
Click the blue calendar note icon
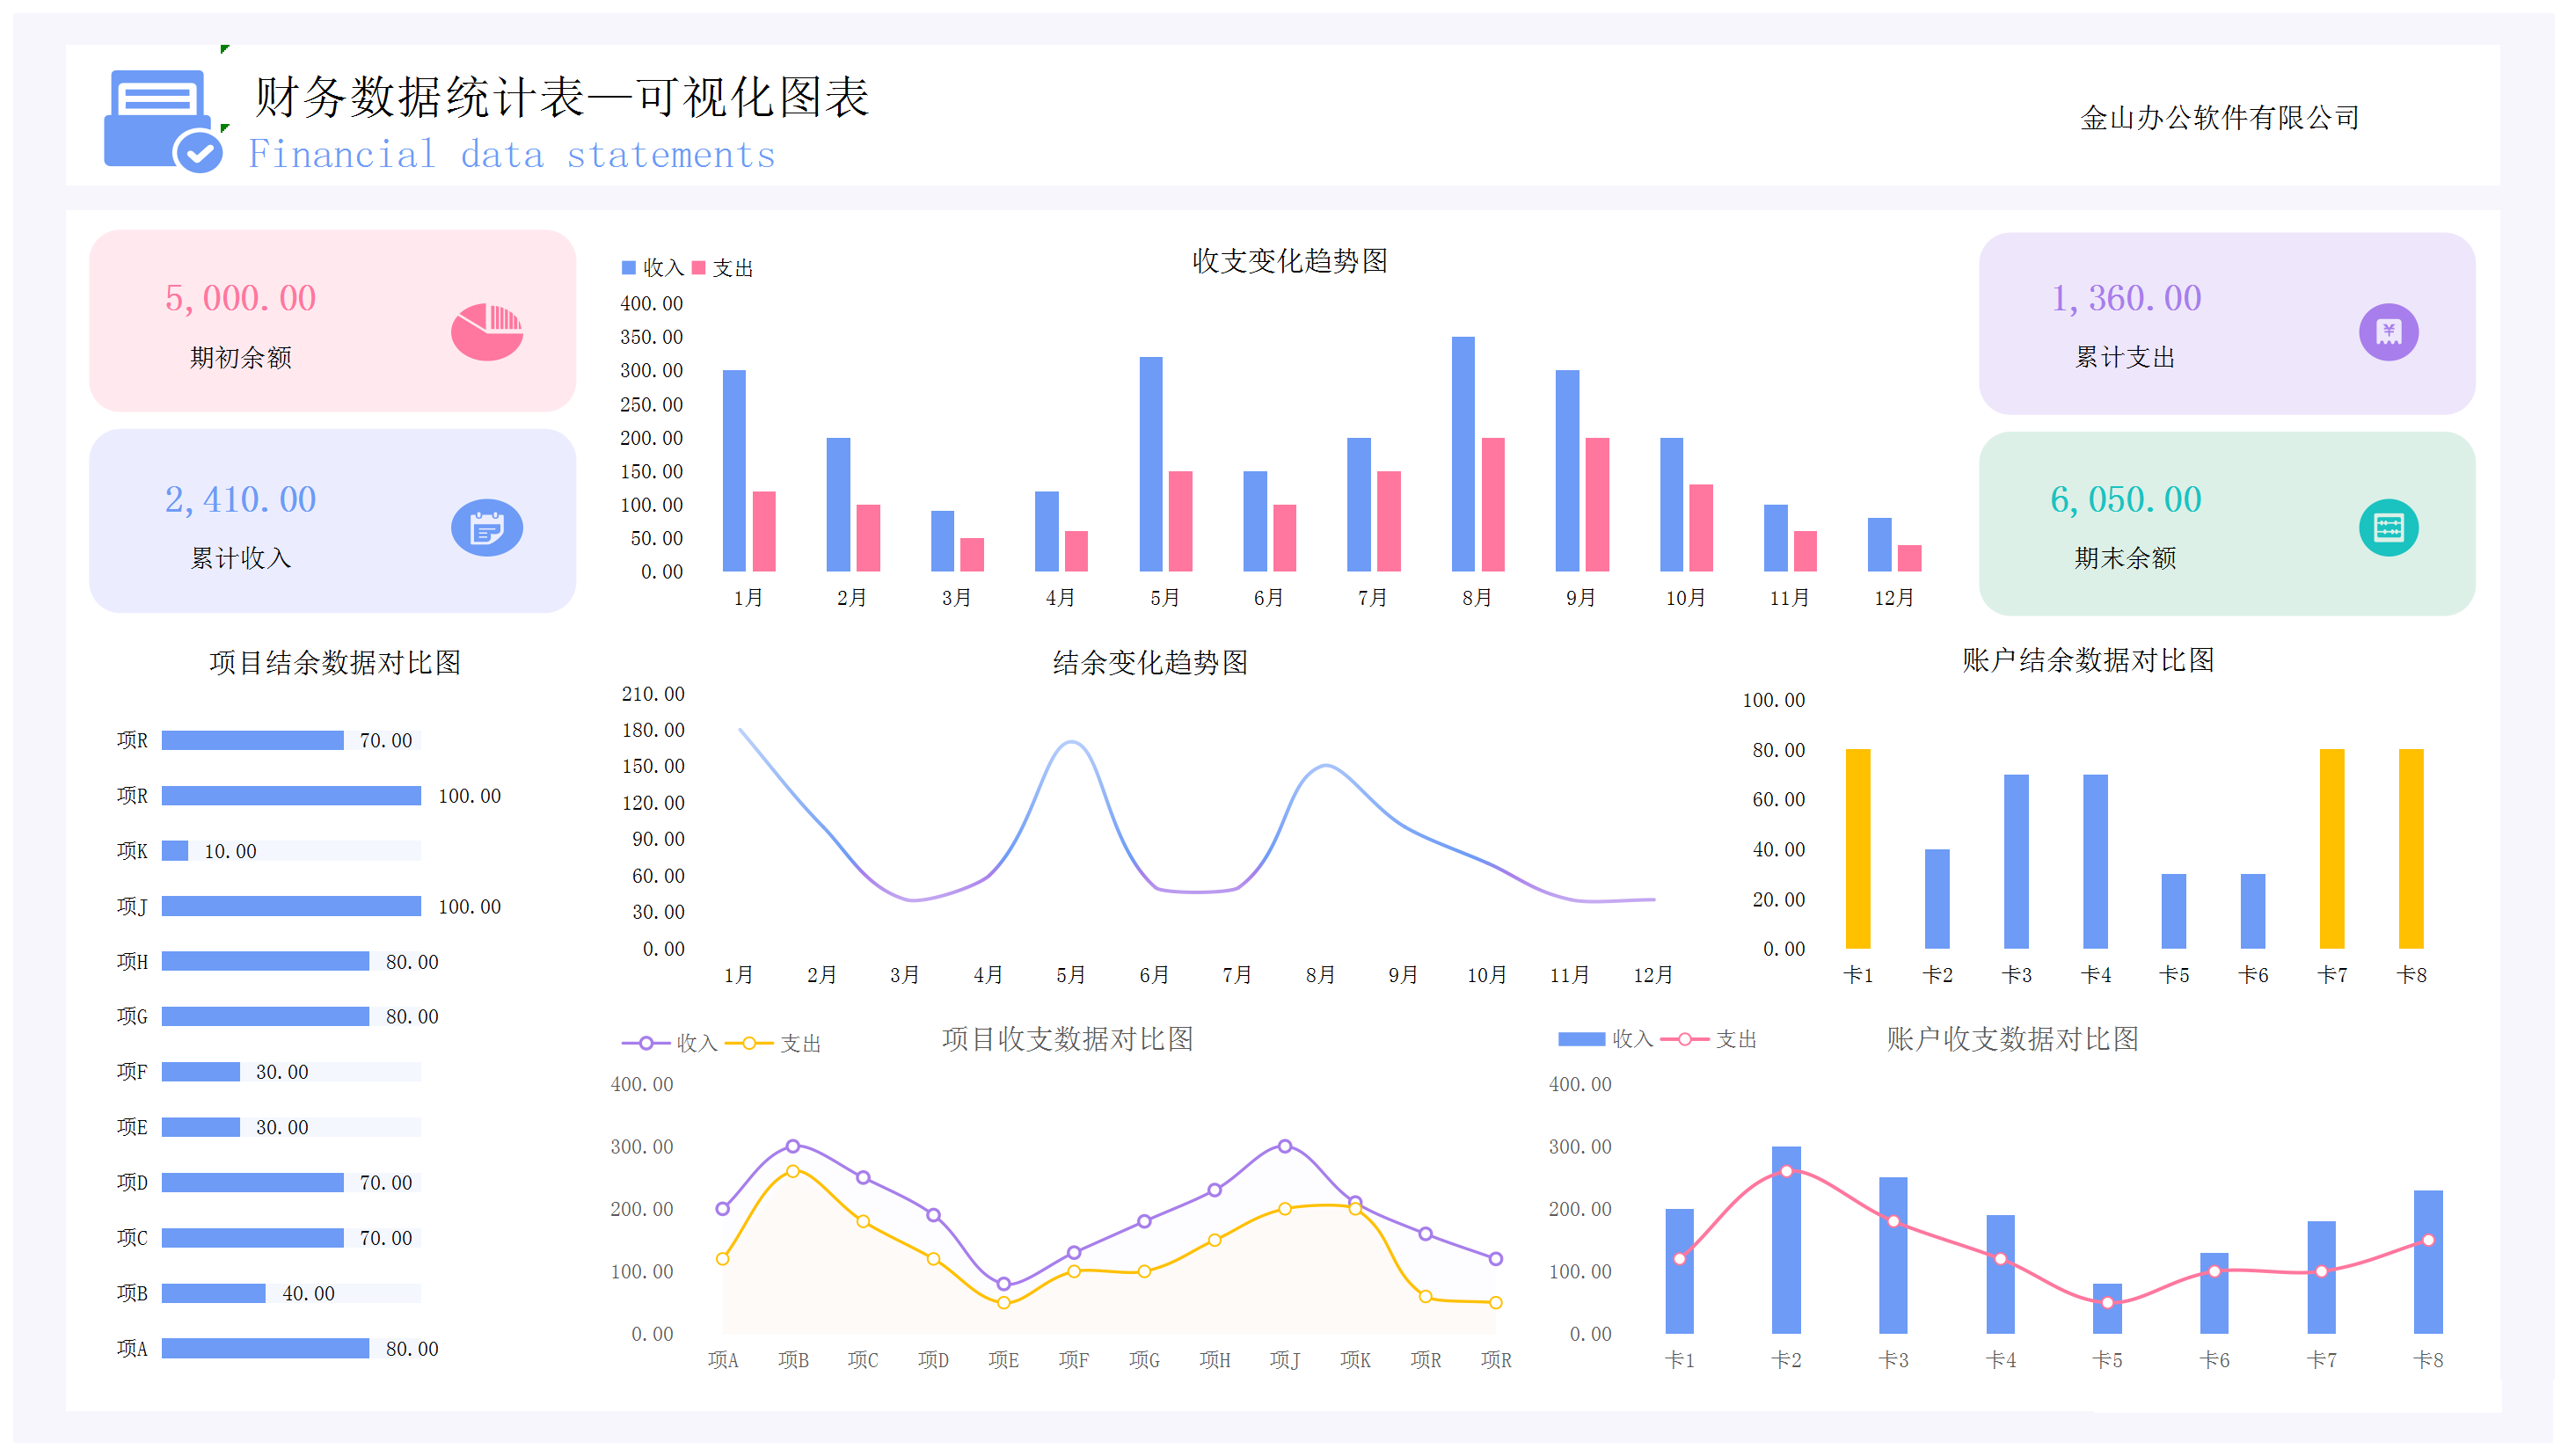click(x=487, y=528)
